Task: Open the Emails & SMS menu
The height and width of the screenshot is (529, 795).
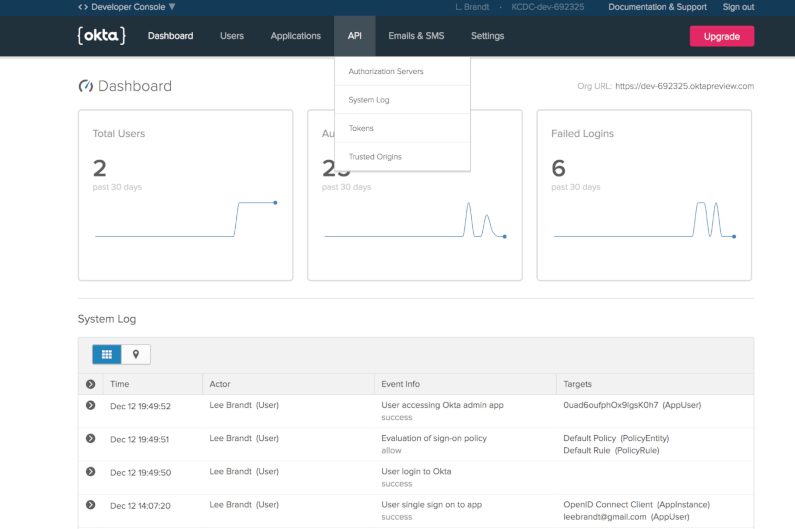Action: click(x=416, y=36)
